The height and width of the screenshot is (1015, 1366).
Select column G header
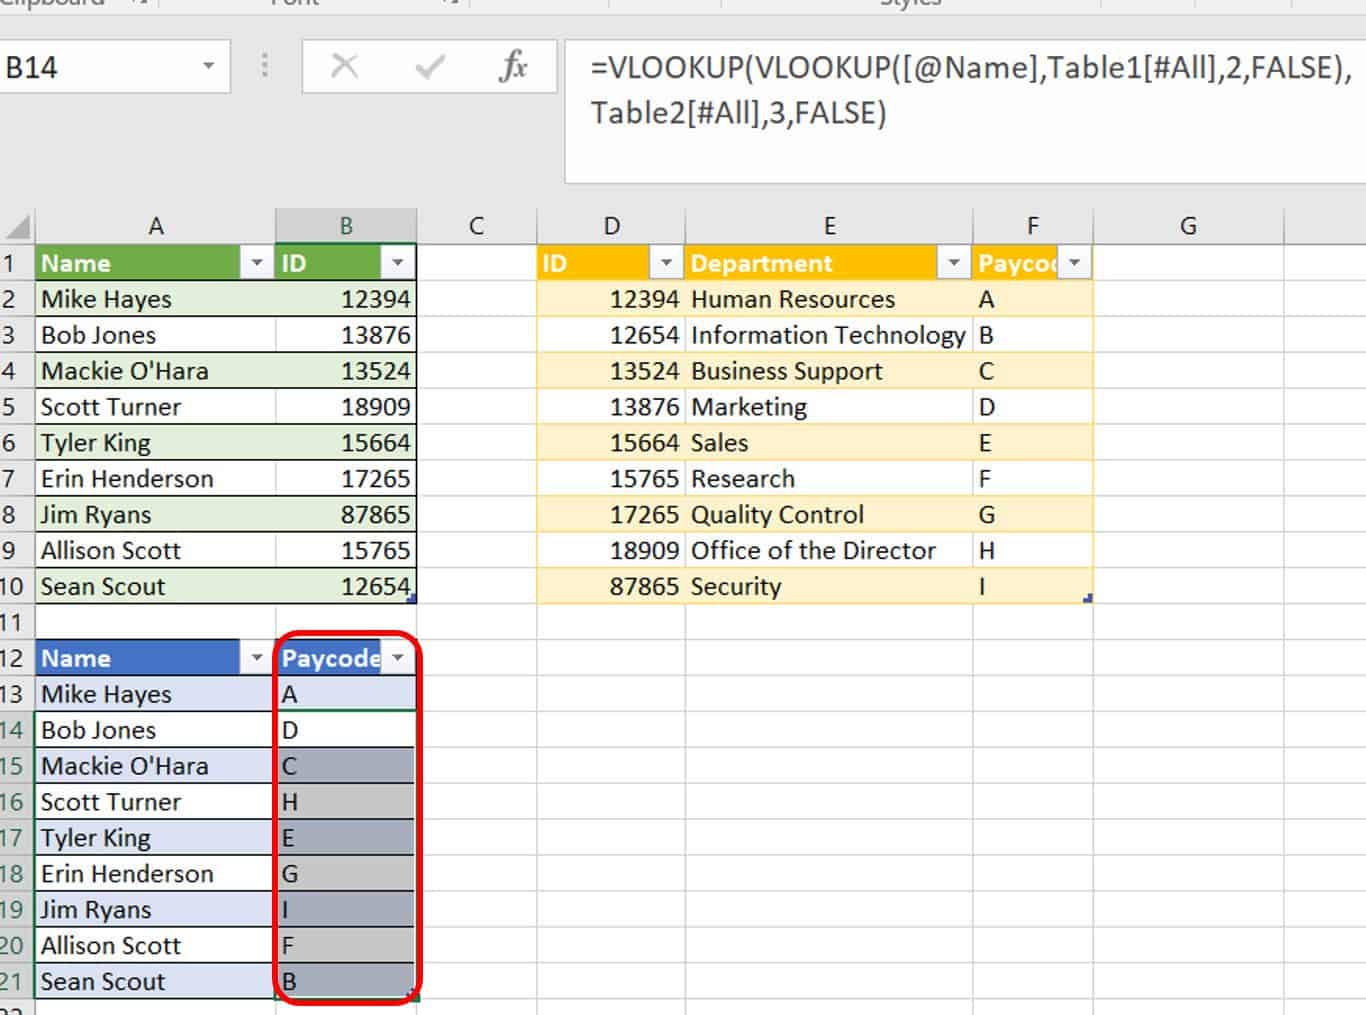point(1188,226)
